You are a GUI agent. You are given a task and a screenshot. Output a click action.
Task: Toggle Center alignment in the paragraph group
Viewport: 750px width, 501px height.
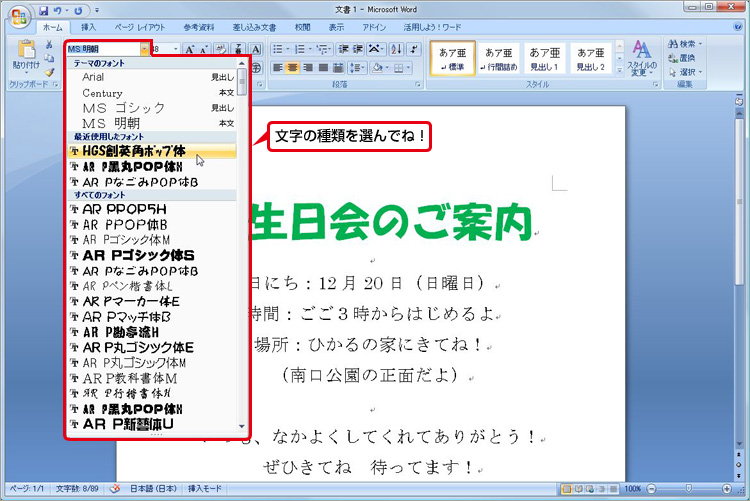pos(292,68)
